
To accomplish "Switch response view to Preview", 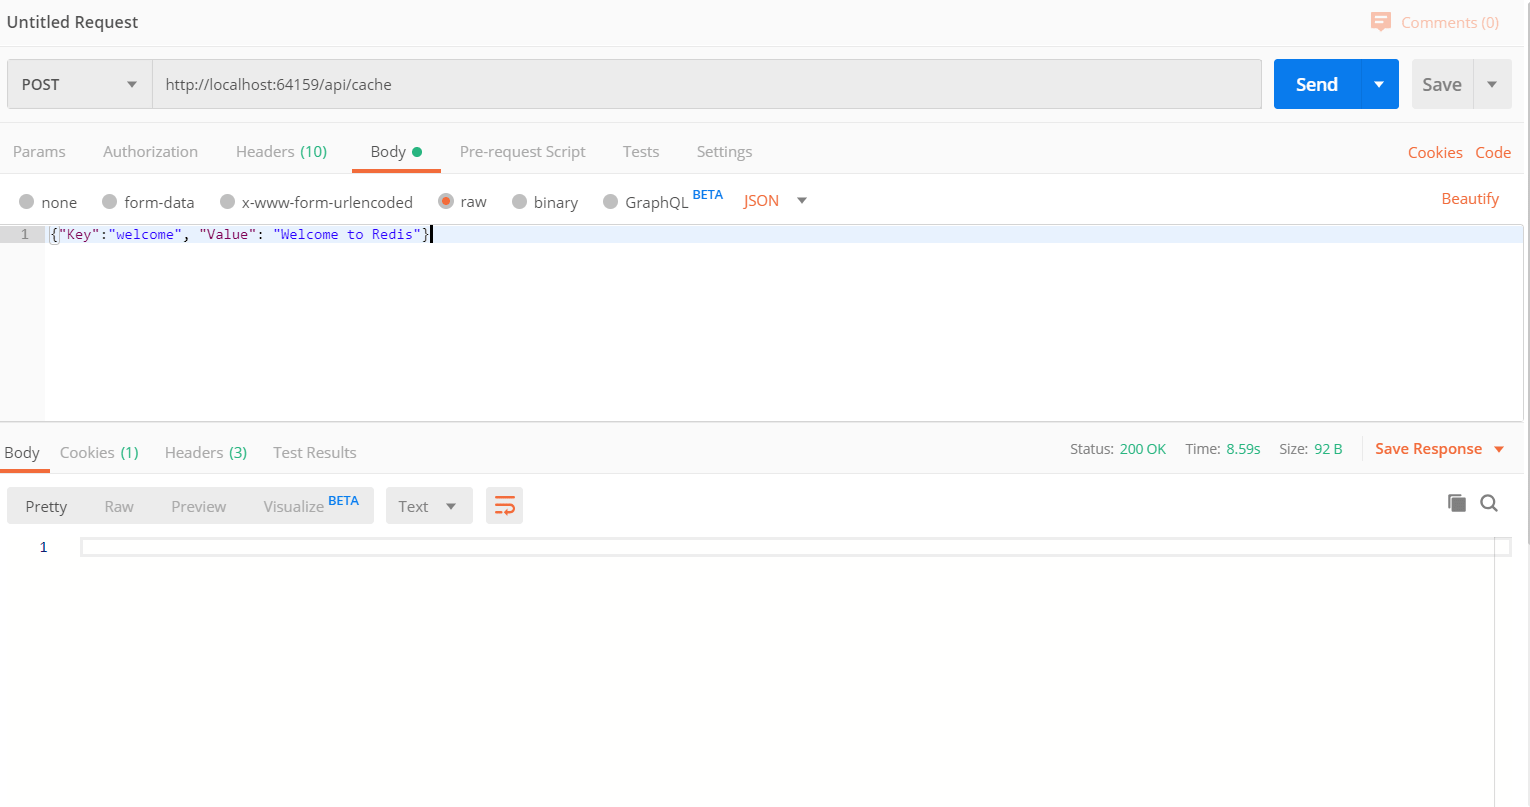I will click(x=199, y=506).
